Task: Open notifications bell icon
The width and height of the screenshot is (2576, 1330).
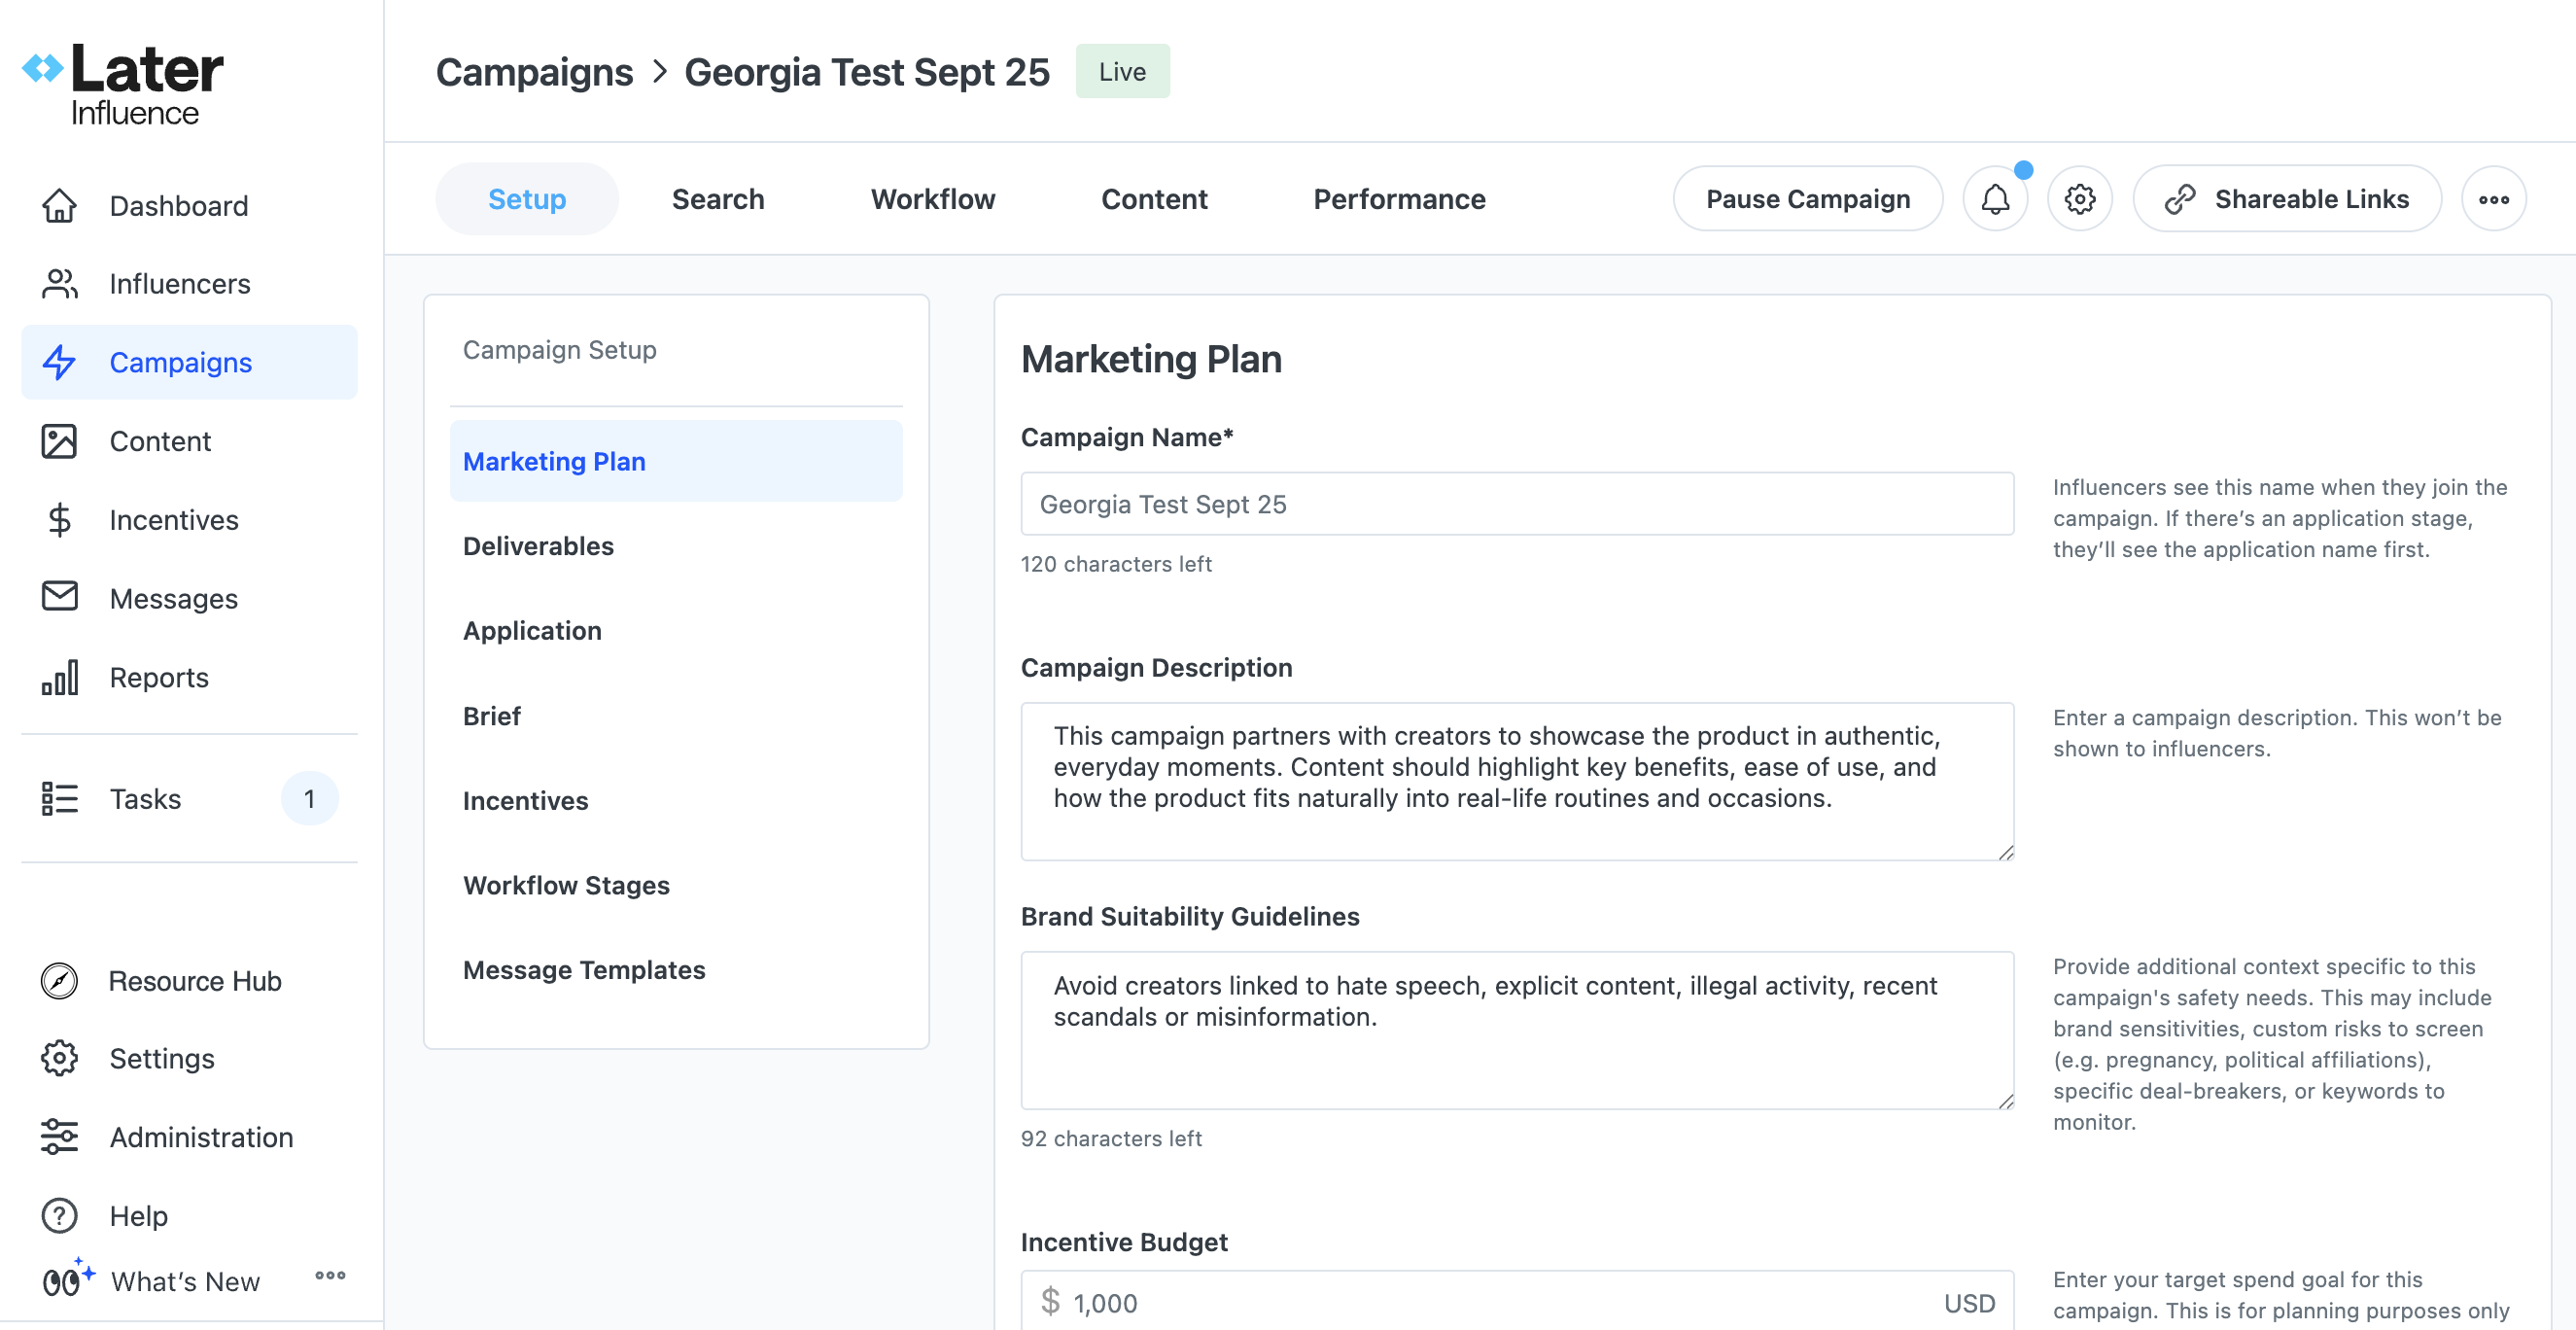Action: pos(1994,199)
